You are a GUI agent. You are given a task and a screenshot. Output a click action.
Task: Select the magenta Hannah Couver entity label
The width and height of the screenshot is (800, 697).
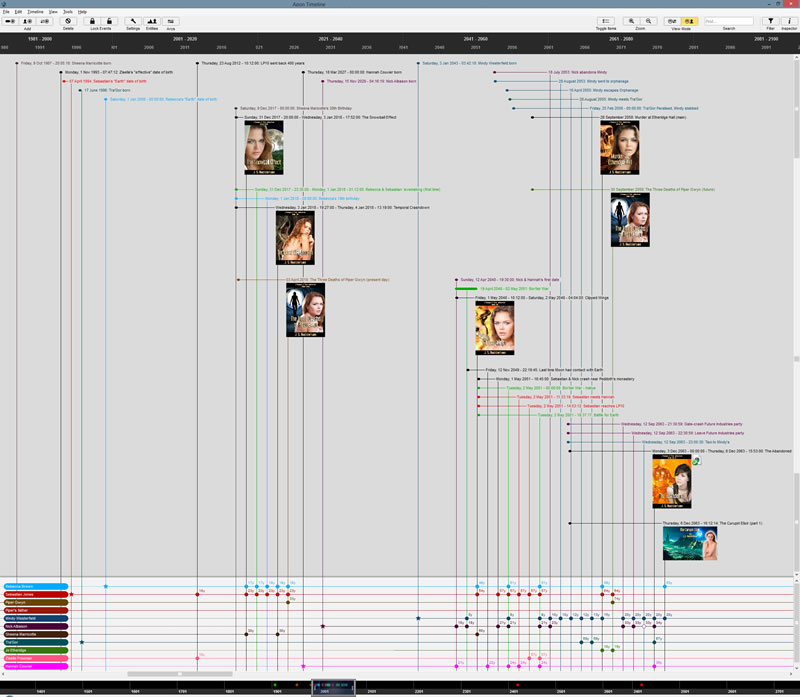(x=36, y=666)
